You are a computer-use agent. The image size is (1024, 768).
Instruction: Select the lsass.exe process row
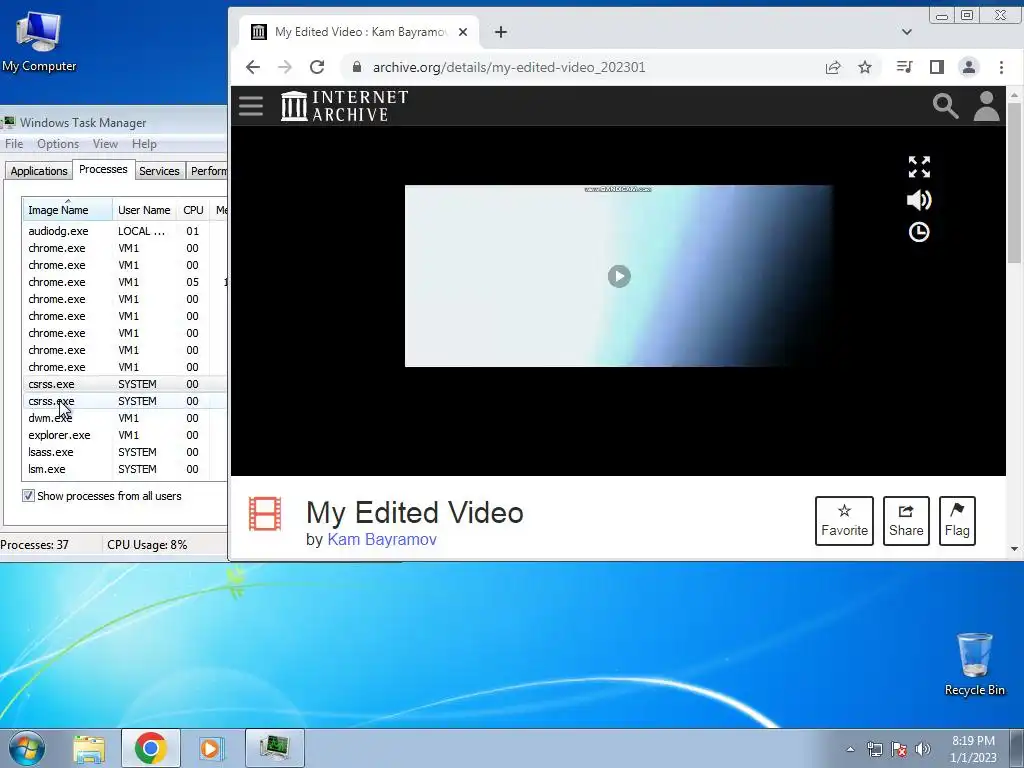coord(124,452)
